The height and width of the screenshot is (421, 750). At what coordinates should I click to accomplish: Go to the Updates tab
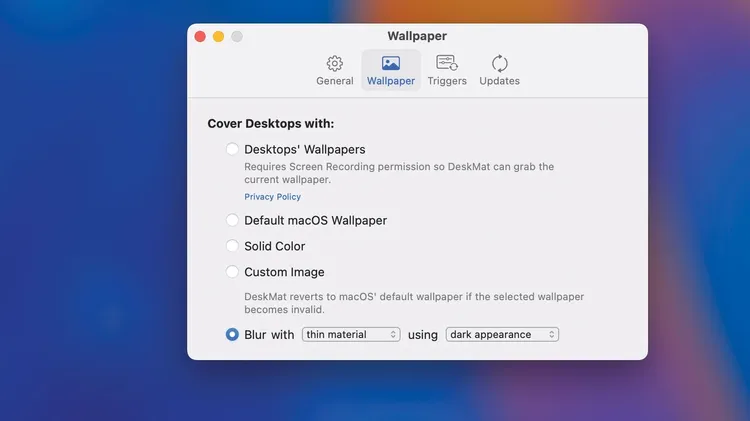(x=499, y=70)
